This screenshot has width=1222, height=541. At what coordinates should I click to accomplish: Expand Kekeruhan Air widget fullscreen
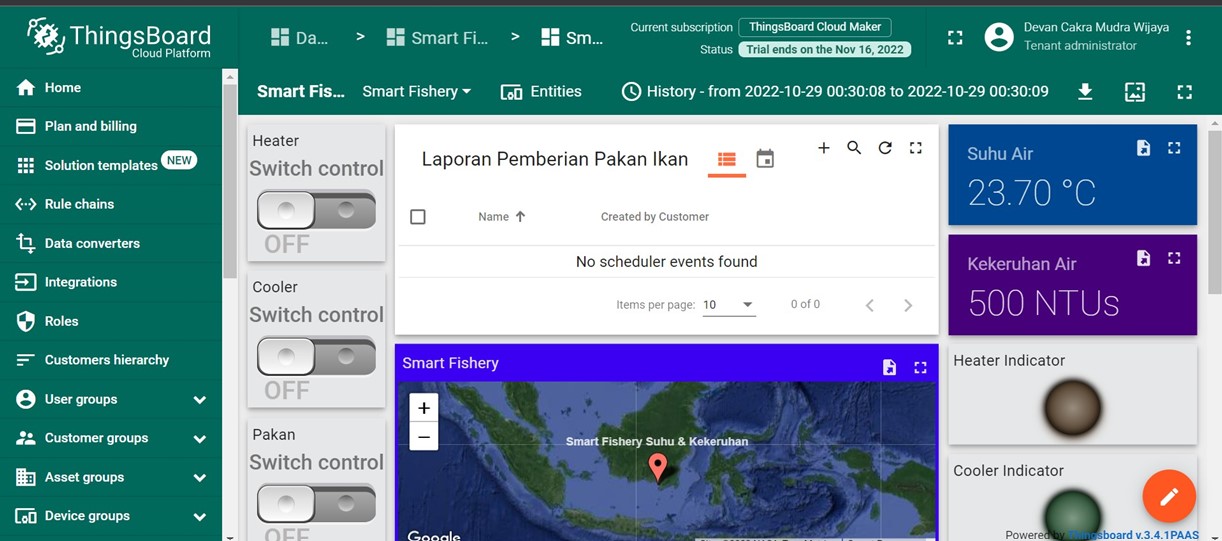click(1174, 258)
